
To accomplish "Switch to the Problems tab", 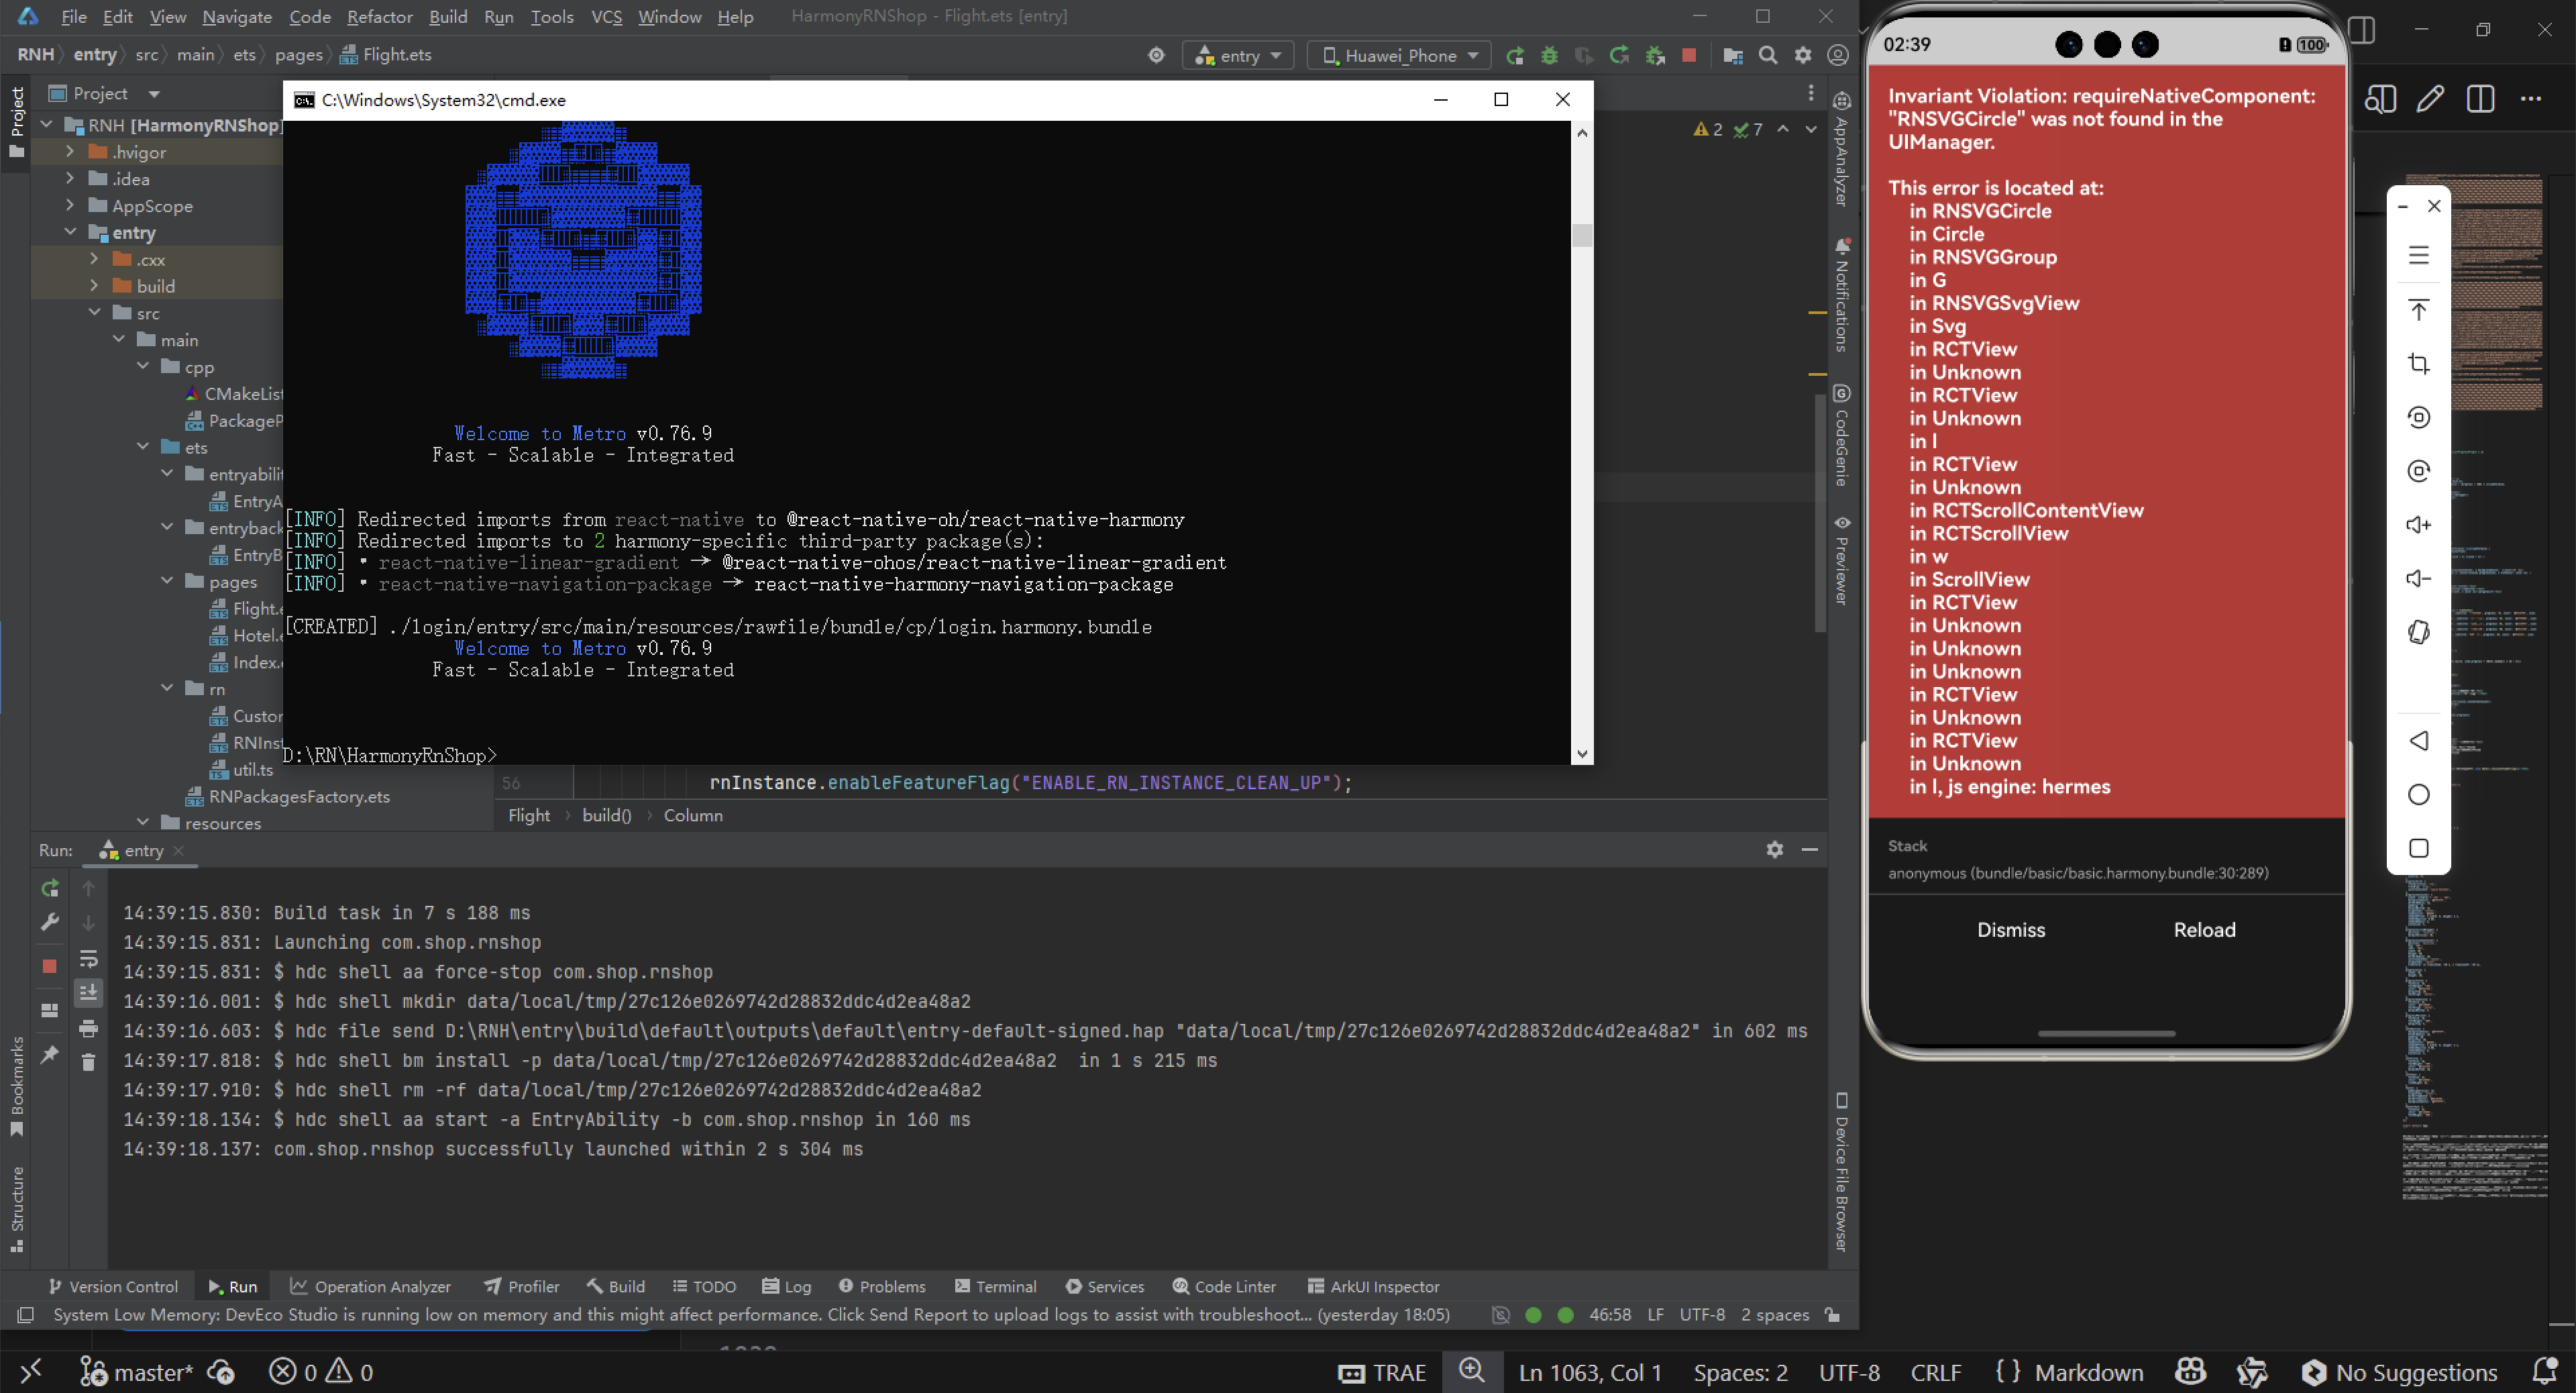I will pyautogui.click(x=882, y=1287).
